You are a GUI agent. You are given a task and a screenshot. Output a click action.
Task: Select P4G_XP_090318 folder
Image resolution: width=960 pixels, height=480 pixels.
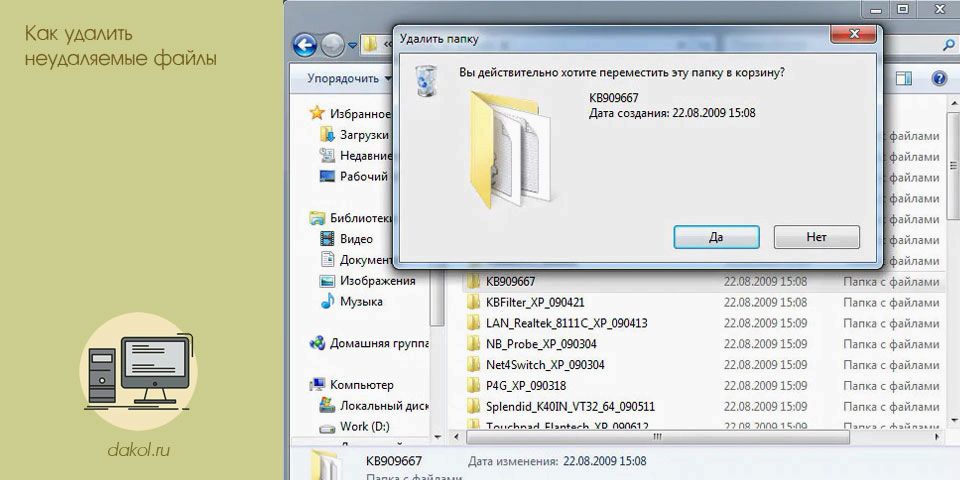click(526, 386)
